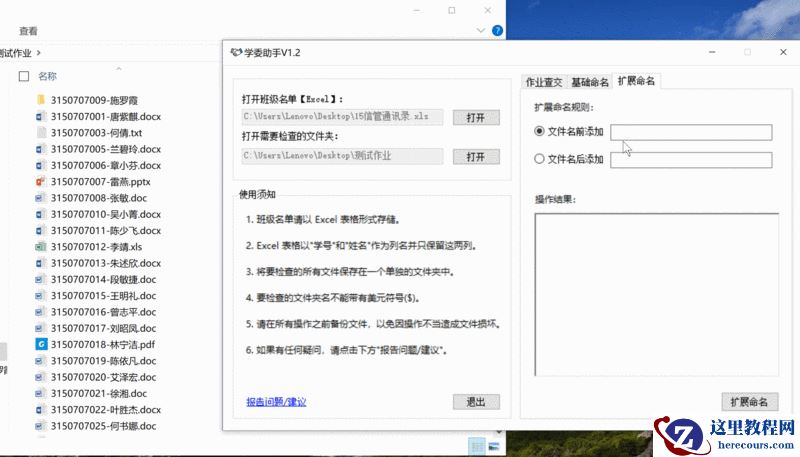Expand the 测试作业 breadcrumb arrow
The width and height of the screenshot is (800, 457).
coord(39,53)
